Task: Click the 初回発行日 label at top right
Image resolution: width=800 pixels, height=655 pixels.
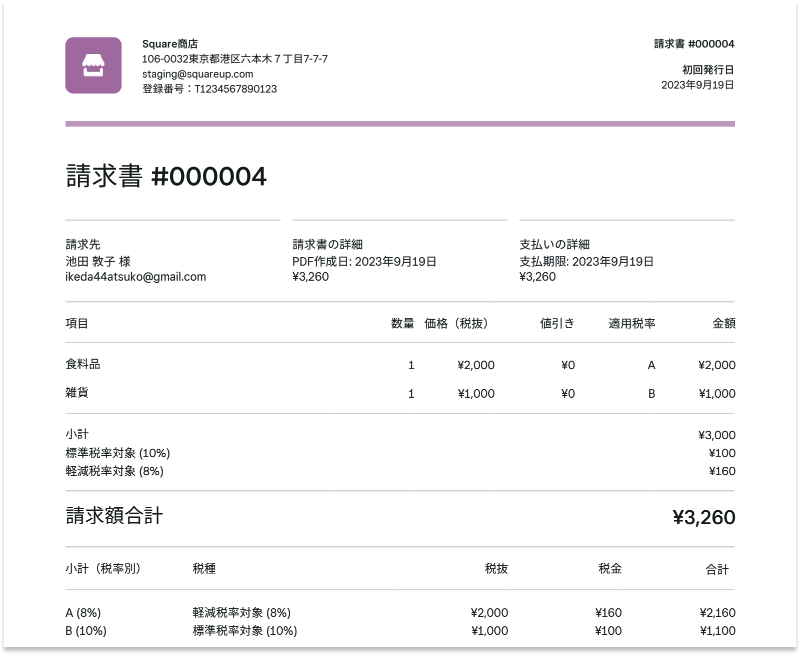Action: 708,70
